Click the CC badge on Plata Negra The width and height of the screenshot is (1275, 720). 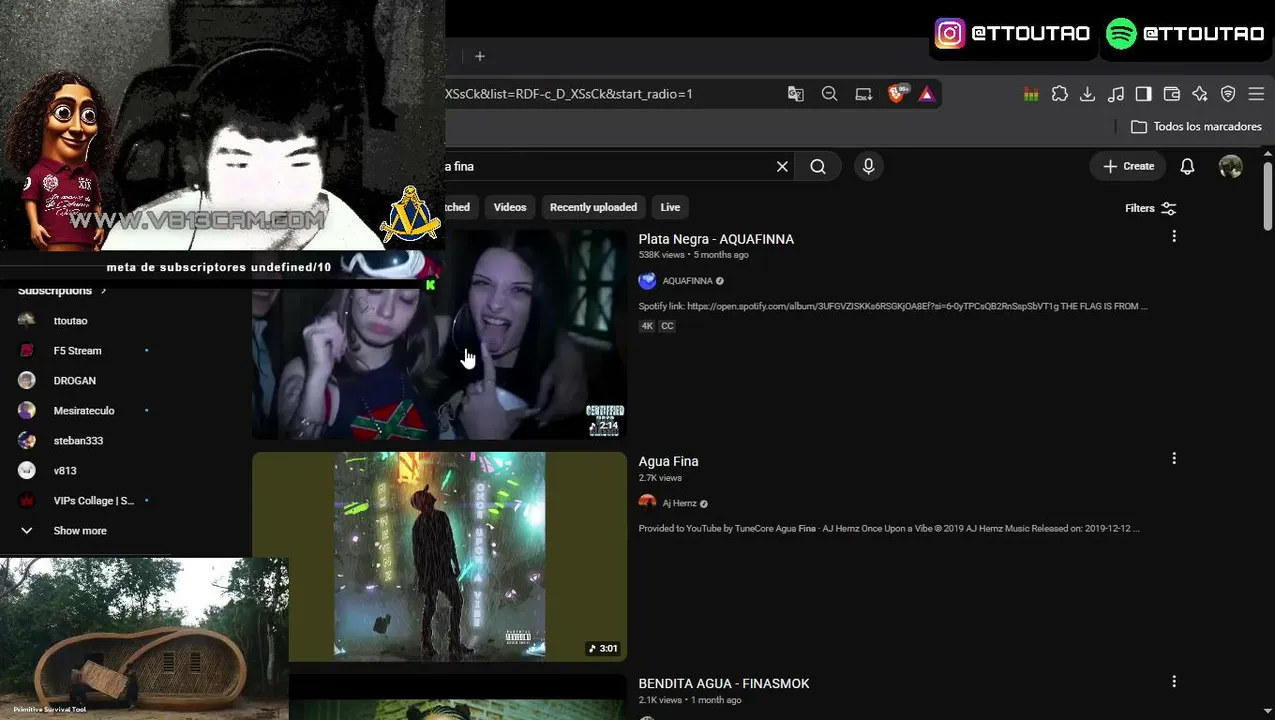click(x=667, y=326)
